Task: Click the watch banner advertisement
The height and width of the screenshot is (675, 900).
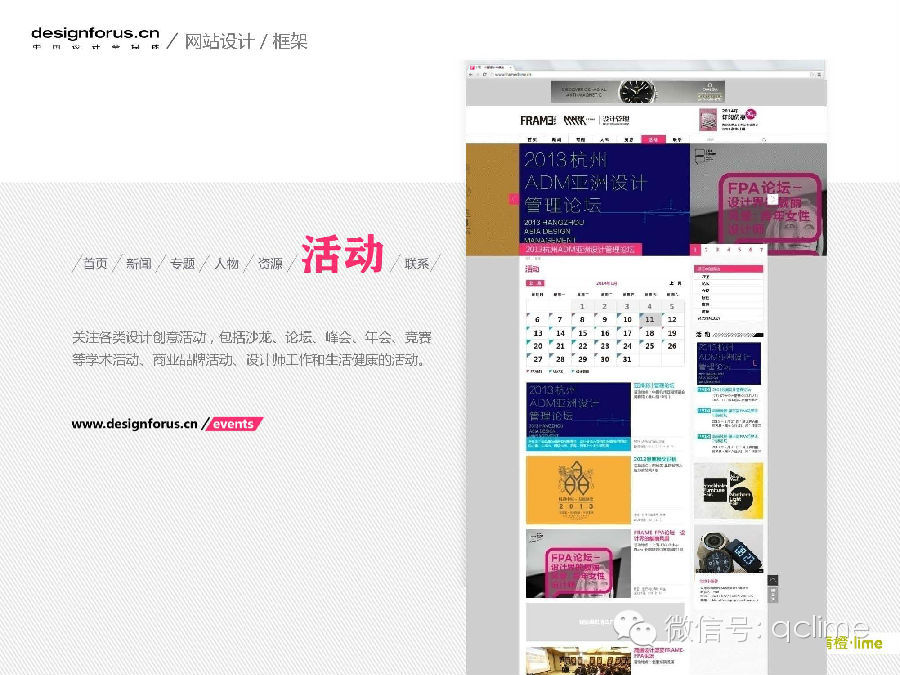Action: (x=638, y=92)
